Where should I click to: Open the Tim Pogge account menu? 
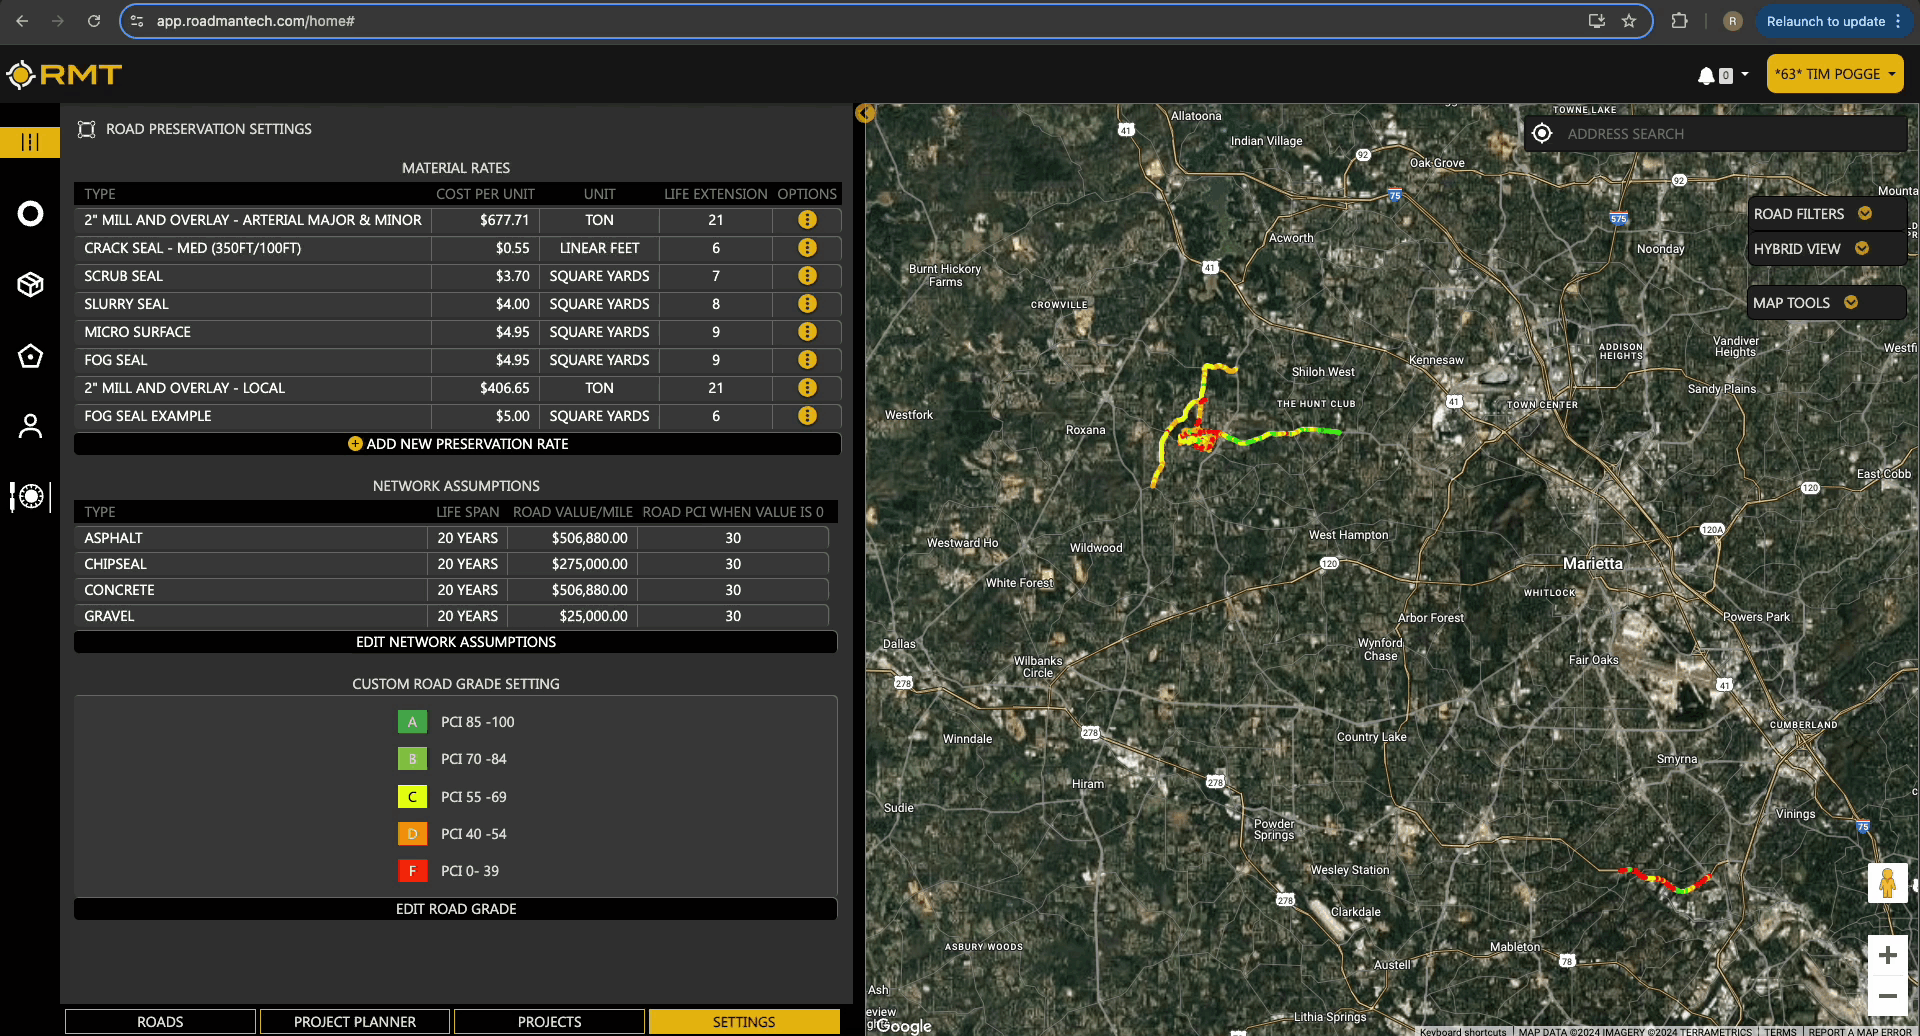tap(1834, 74)
